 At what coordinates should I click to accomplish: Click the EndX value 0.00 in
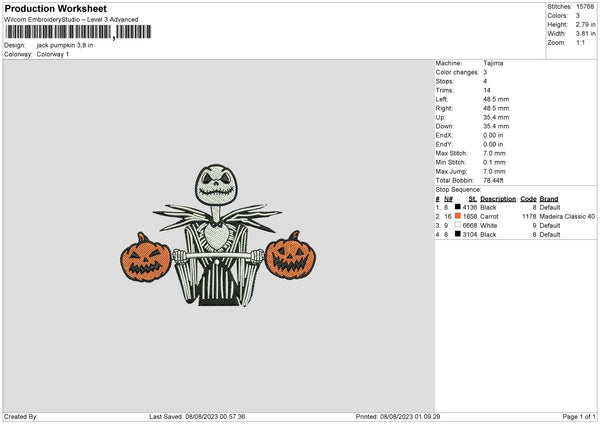(493, 135)
